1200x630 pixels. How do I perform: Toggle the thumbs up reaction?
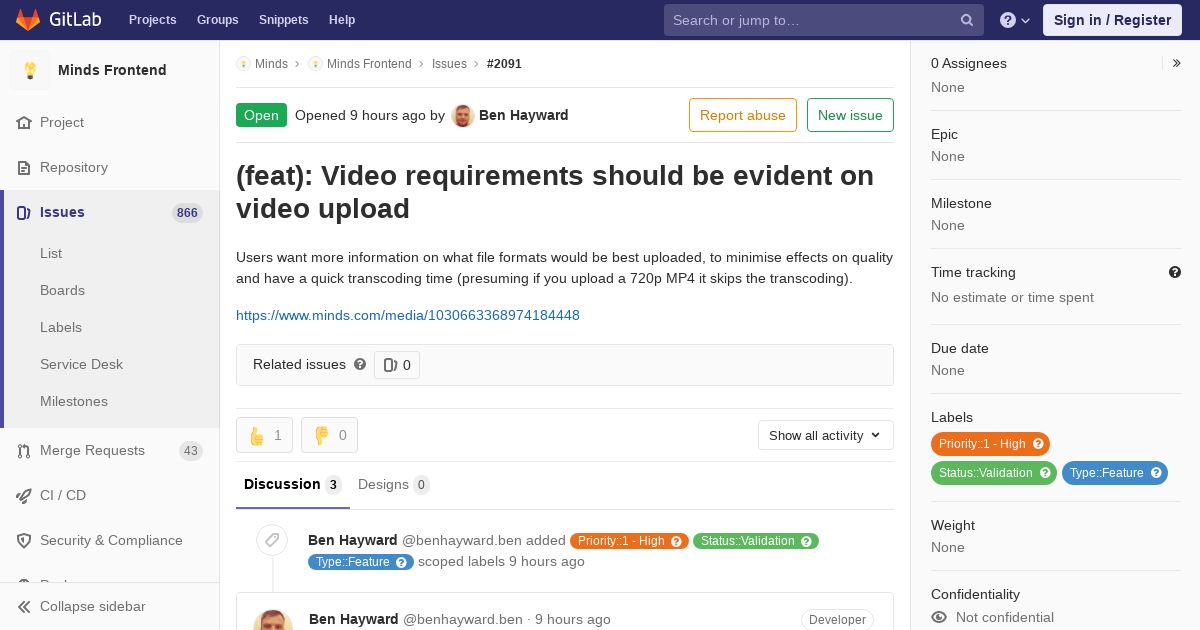[264, 435]
